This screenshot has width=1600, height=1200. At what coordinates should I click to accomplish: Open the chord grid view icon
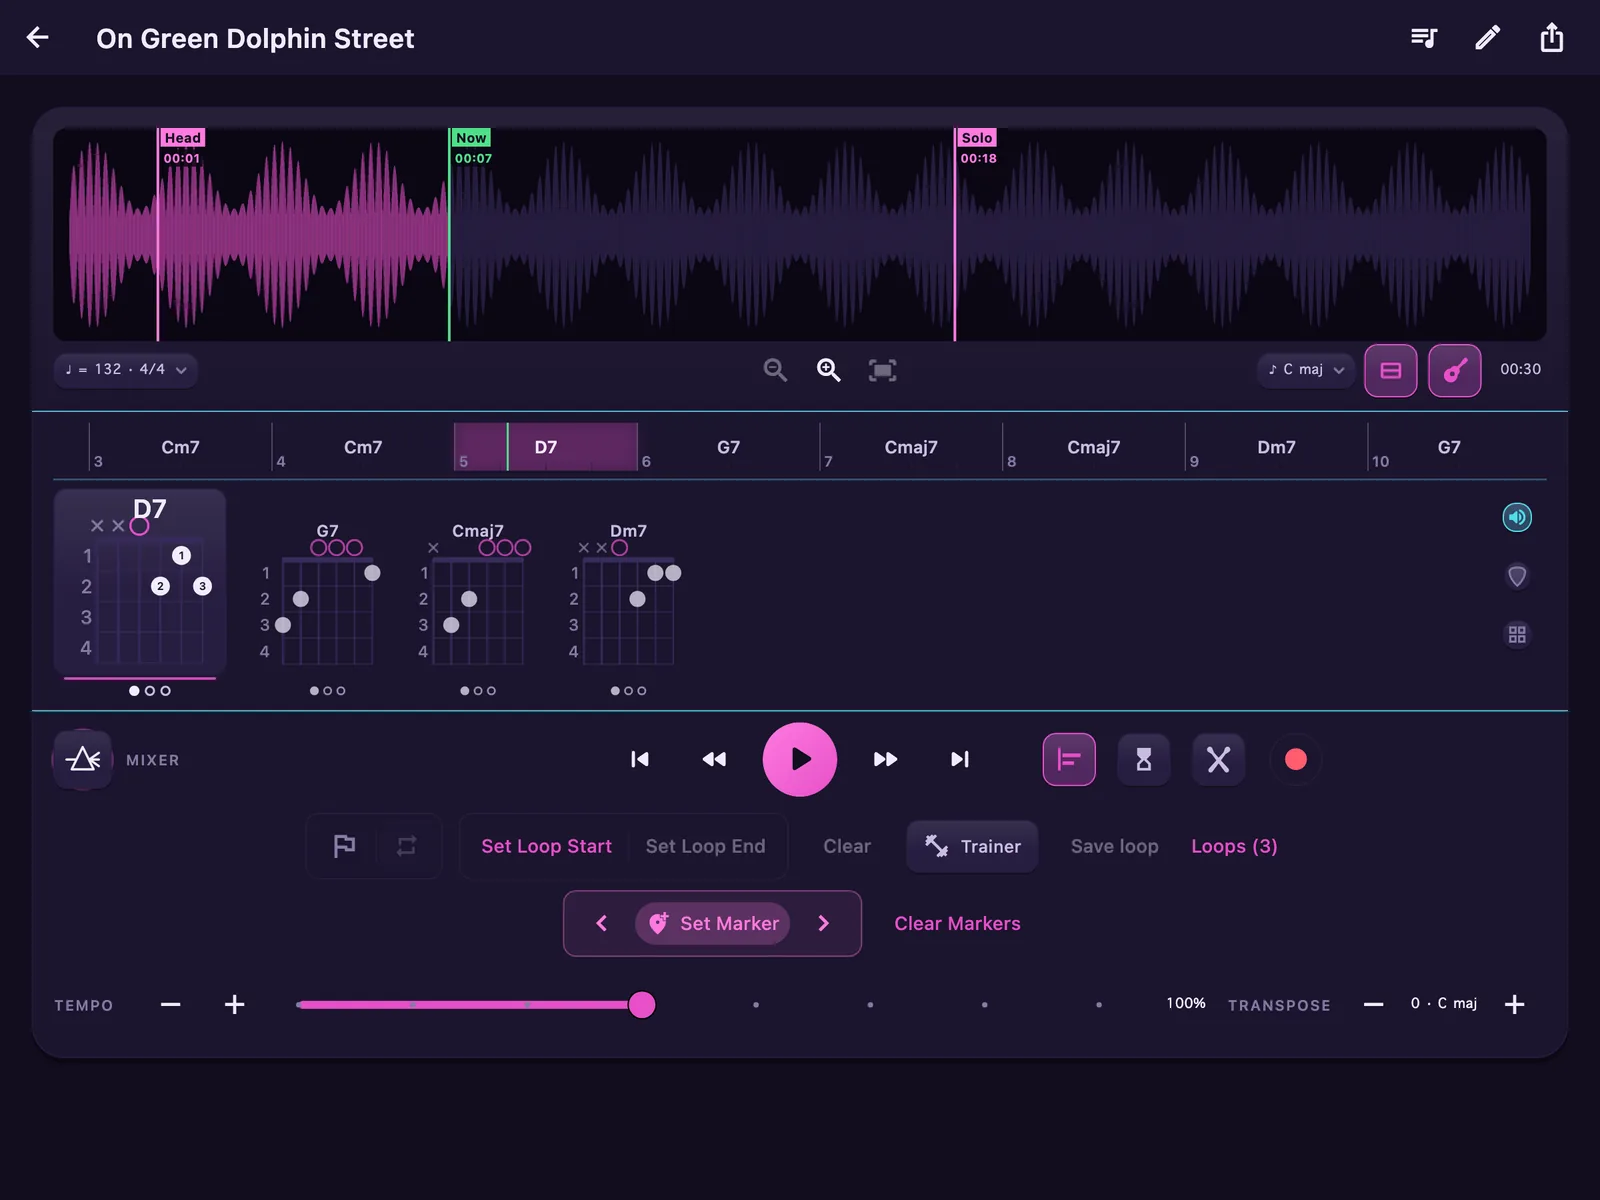tap(1517, 635)
